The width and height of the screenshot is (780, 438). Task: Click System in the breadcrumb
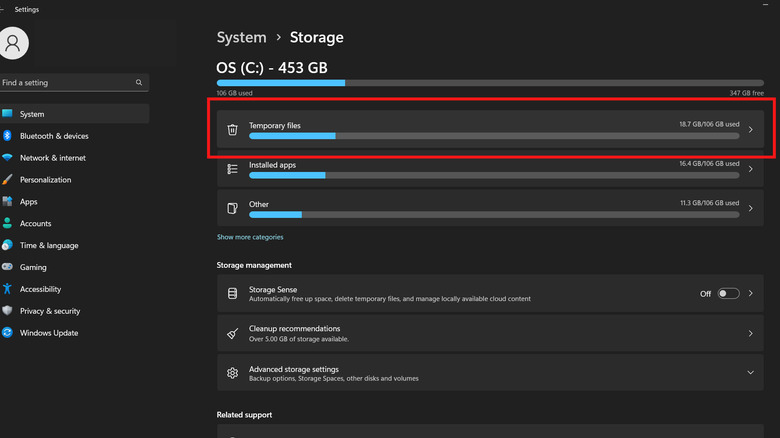coord(241,37)
